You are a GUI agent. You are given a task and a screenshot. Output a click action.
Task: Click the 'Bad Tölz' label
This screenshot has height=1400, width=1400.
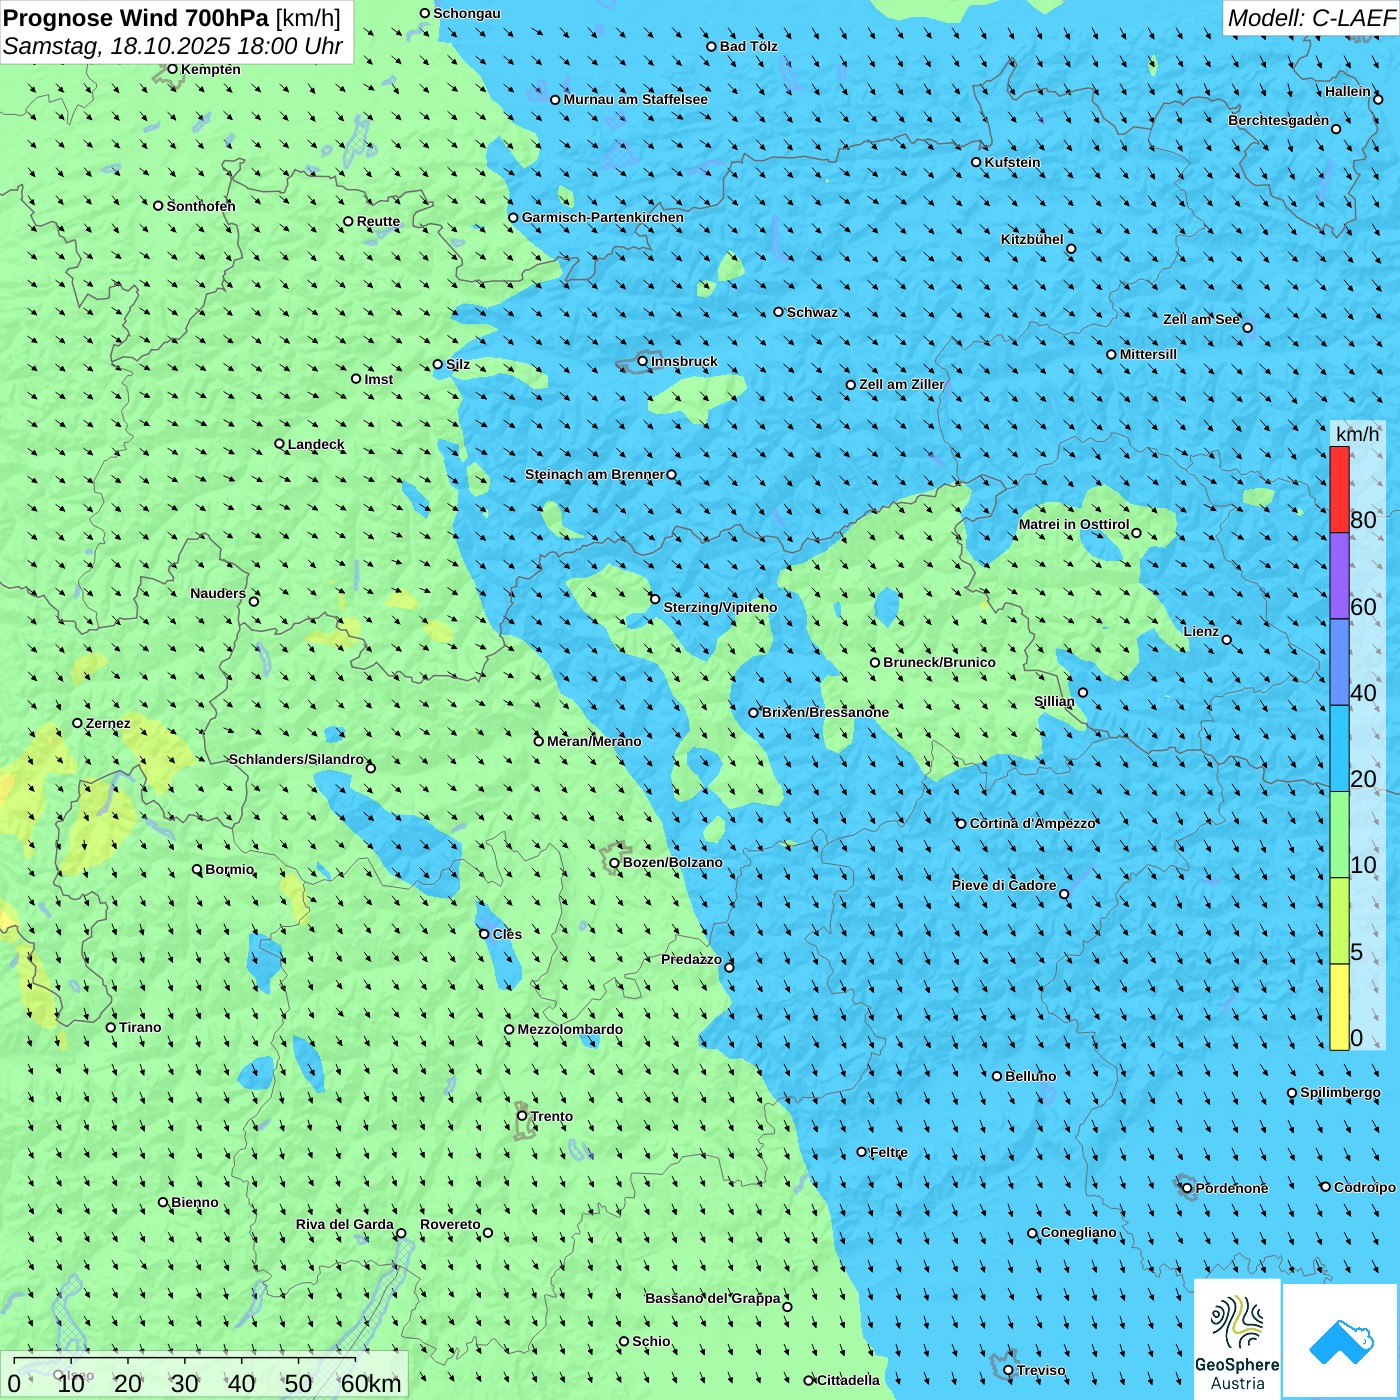(x=748, y=46)
